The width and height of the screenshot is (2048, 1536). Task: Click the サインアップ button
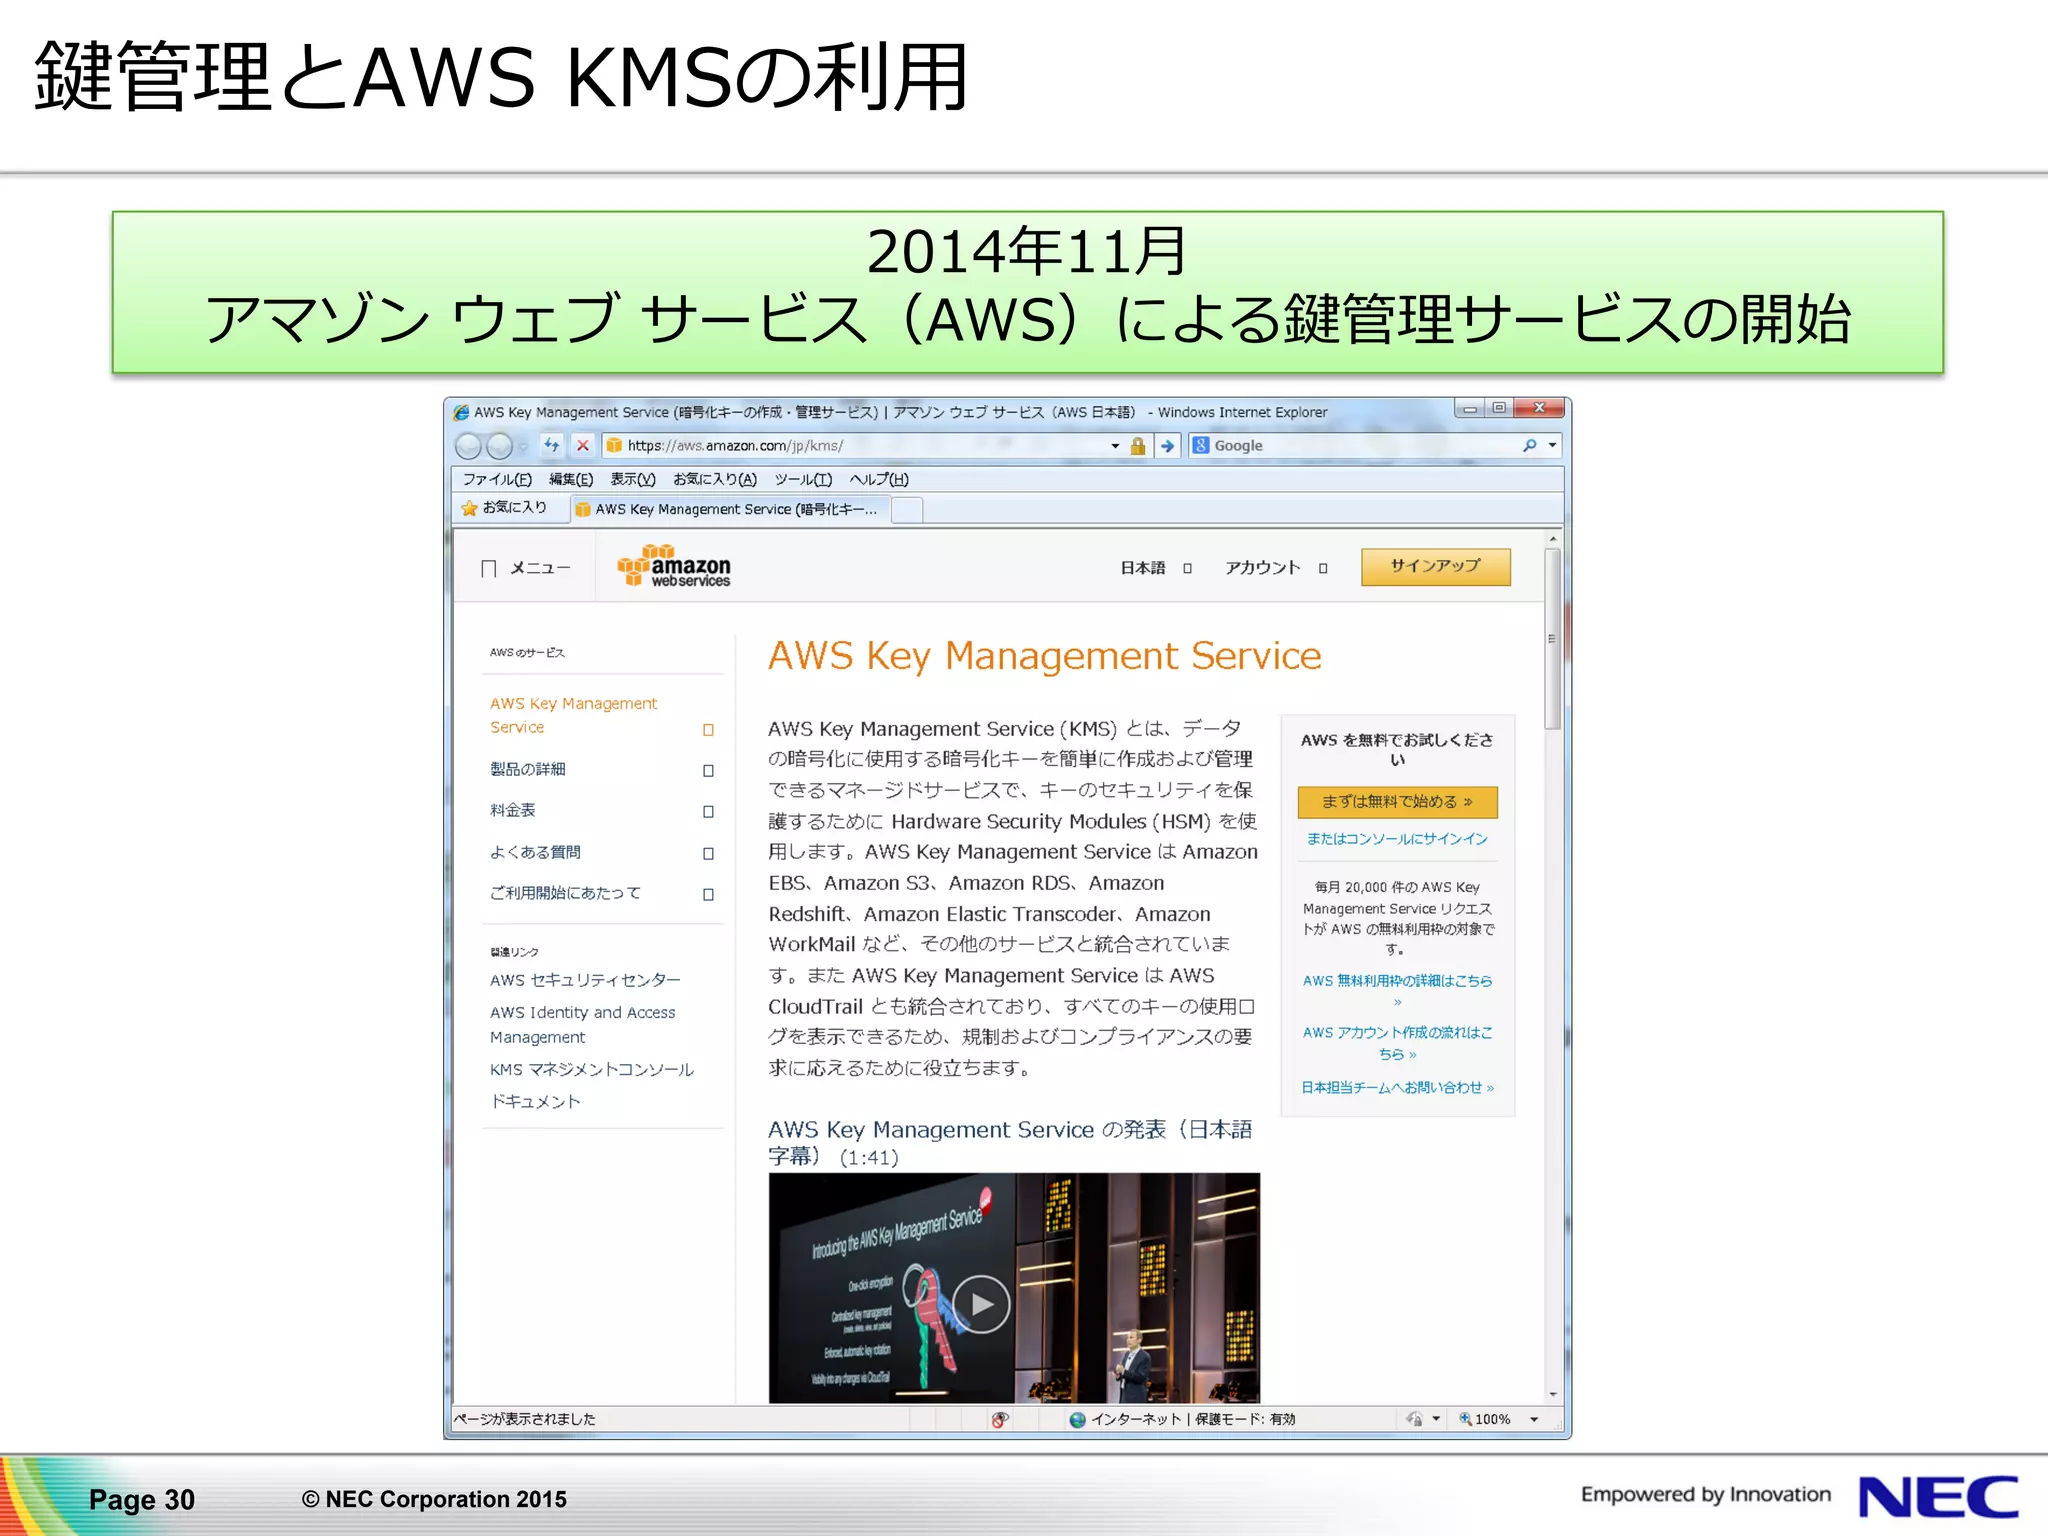point(1435,566)
